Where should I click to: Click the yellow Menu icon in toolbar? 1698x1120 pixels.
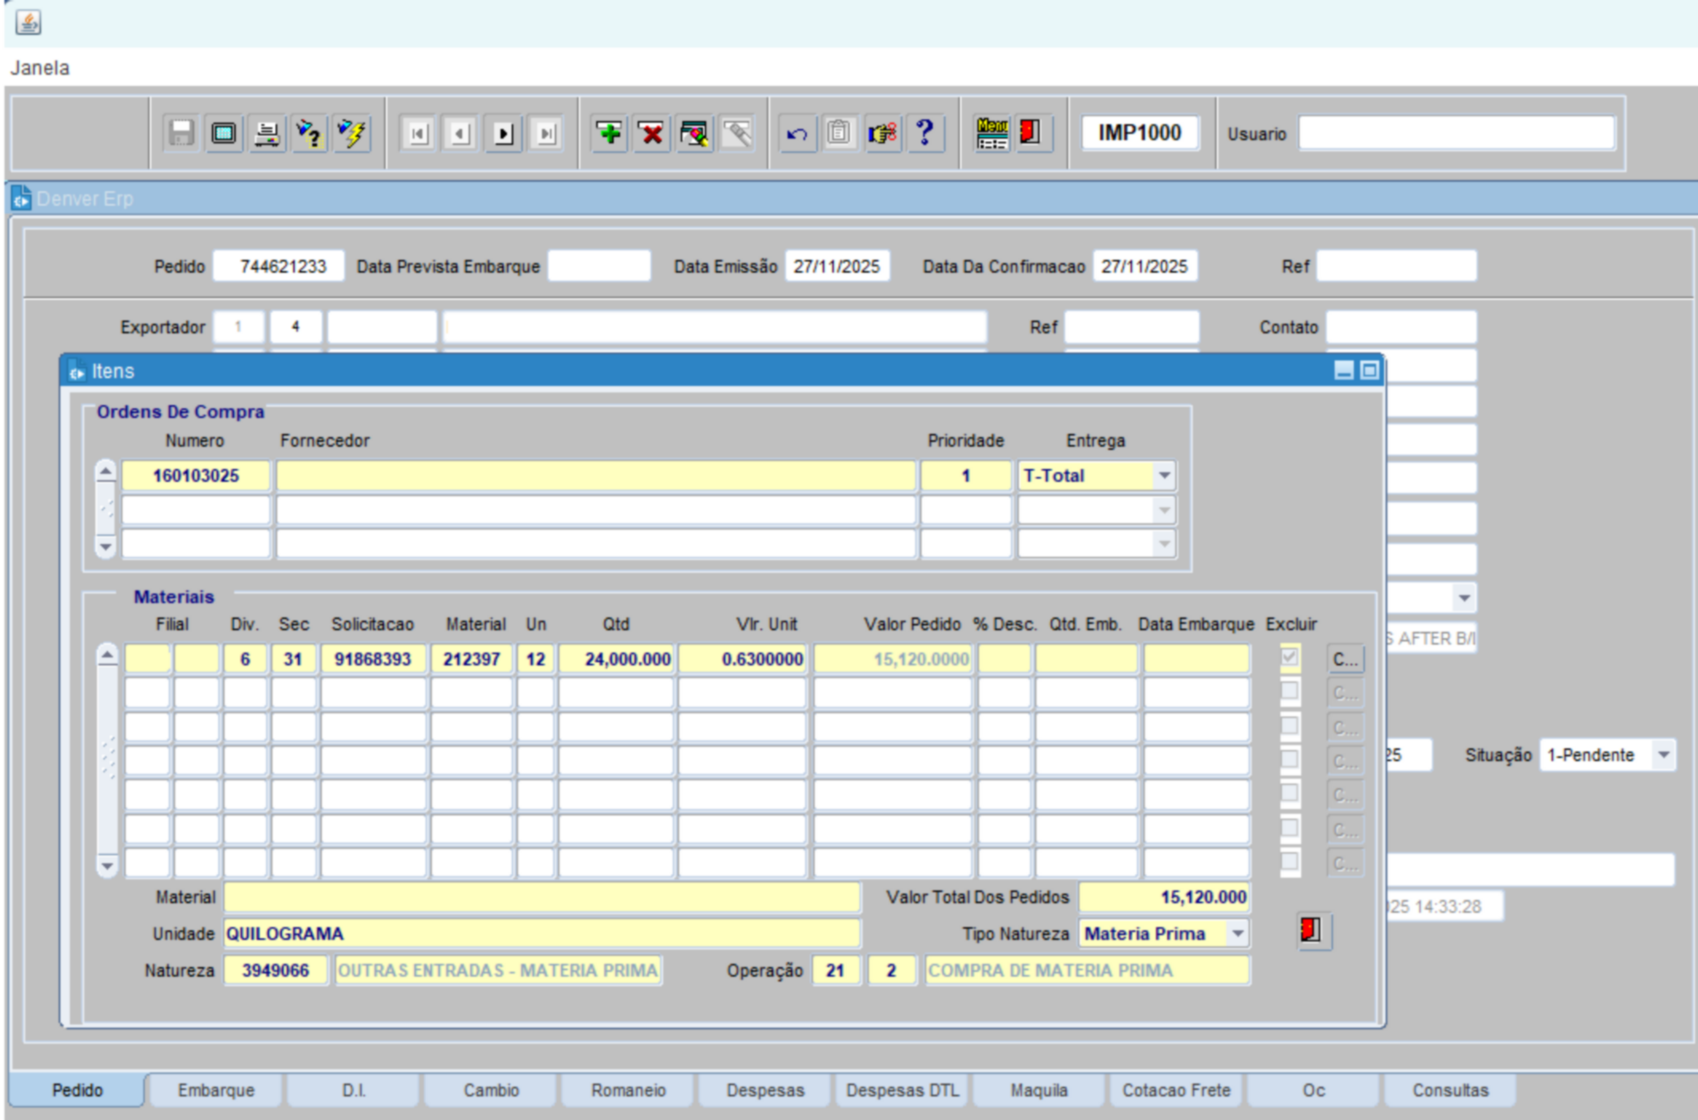tap(991, 133)
